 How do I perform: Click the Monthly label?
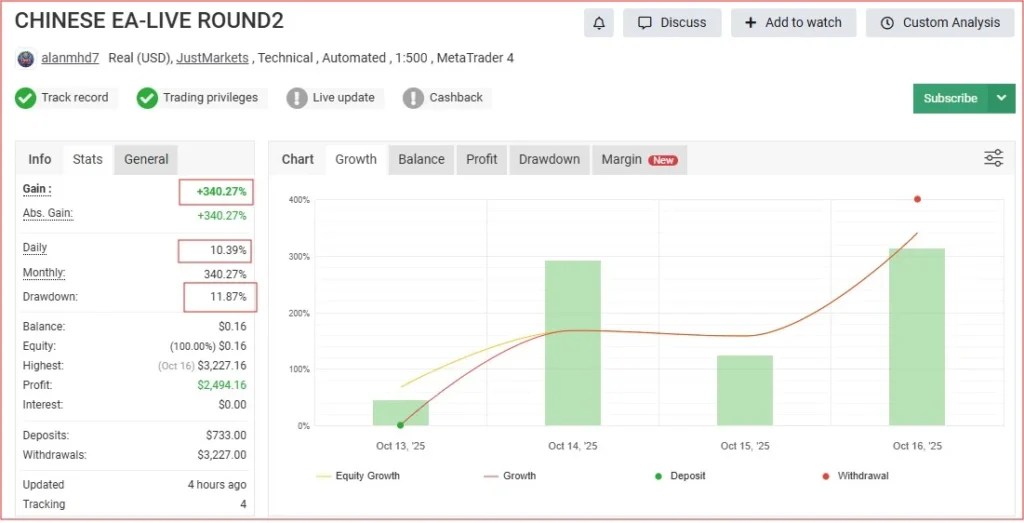44,273
